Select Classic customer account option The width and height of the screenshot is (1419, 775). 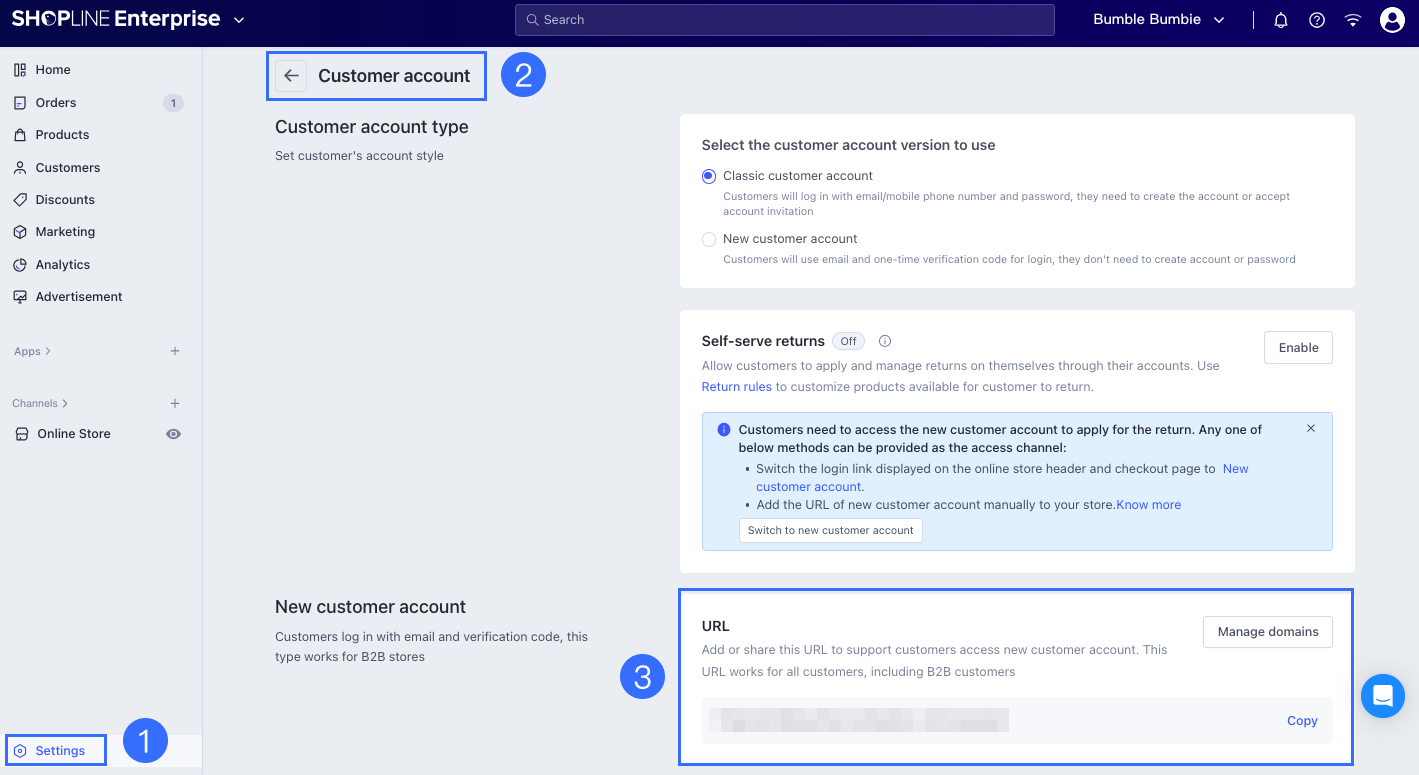709,176
